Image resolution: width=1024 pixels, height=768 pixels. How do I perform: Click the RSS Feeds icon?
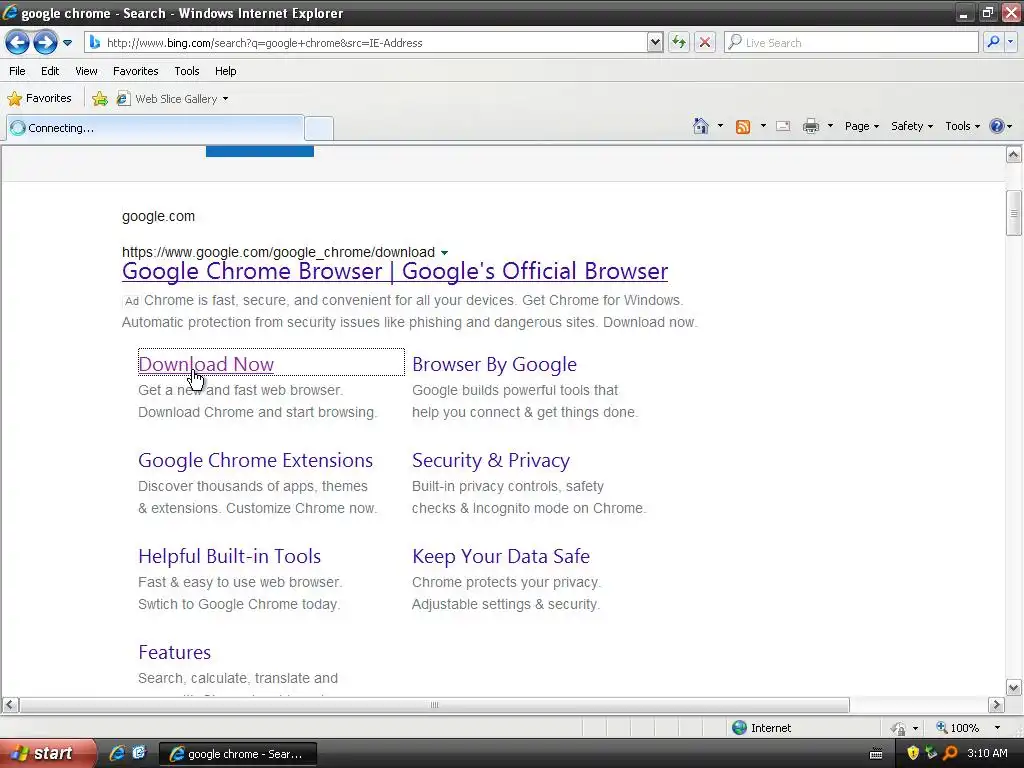click(x=743, y=127)
